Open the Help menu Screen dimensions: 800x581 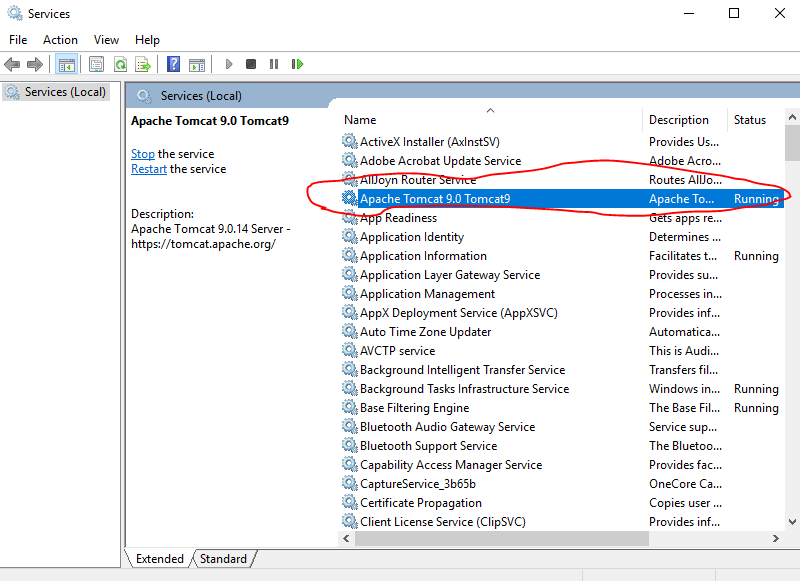[x=147, y=40]
